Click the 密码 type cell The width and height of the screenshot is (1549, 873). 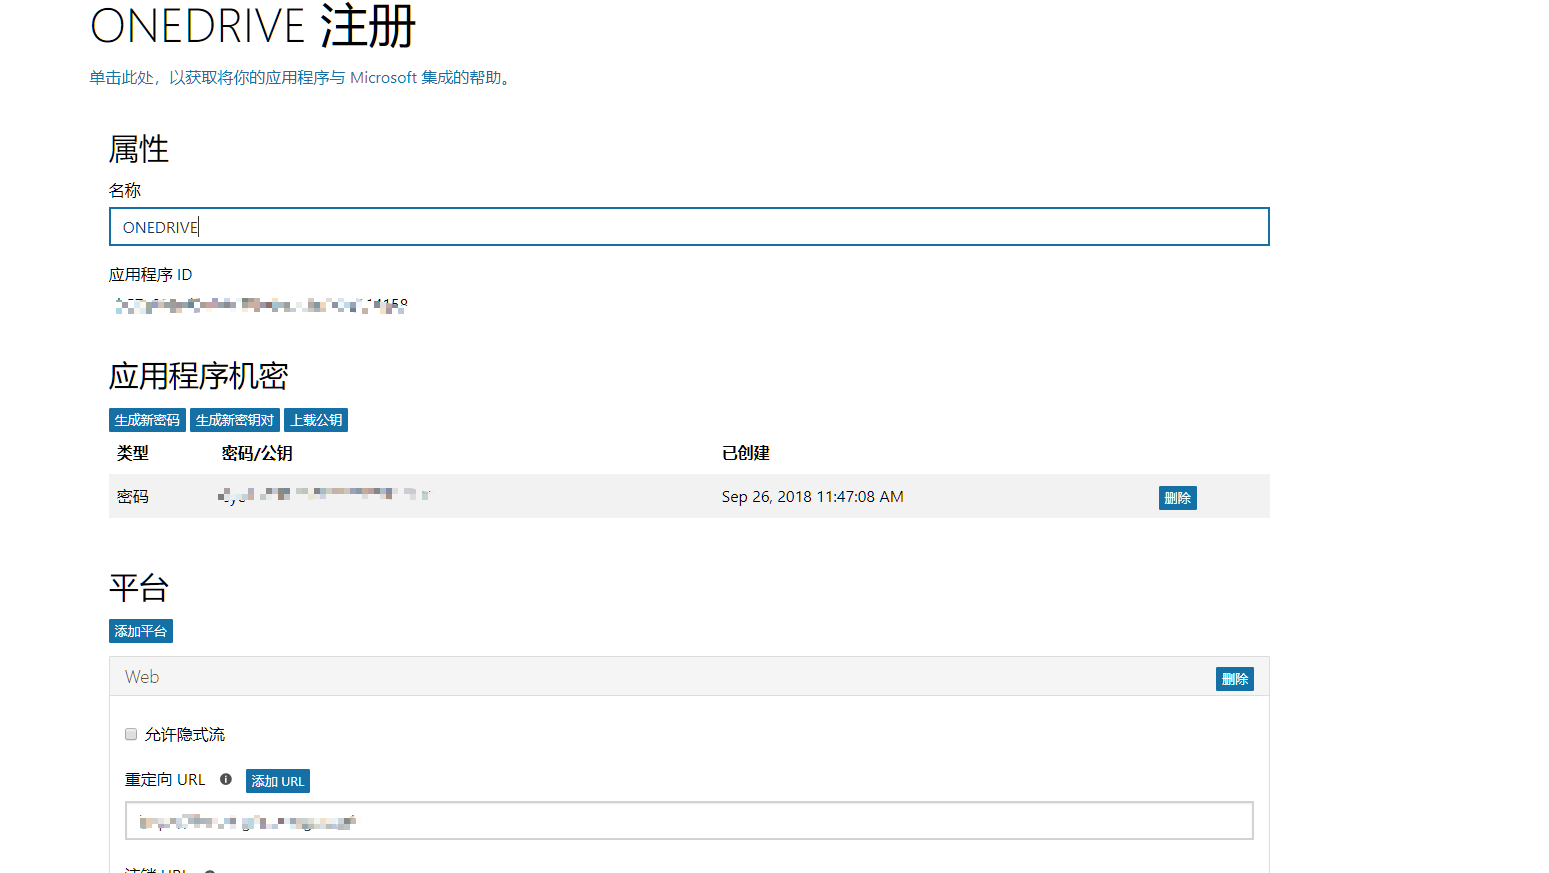click(133, 497)
